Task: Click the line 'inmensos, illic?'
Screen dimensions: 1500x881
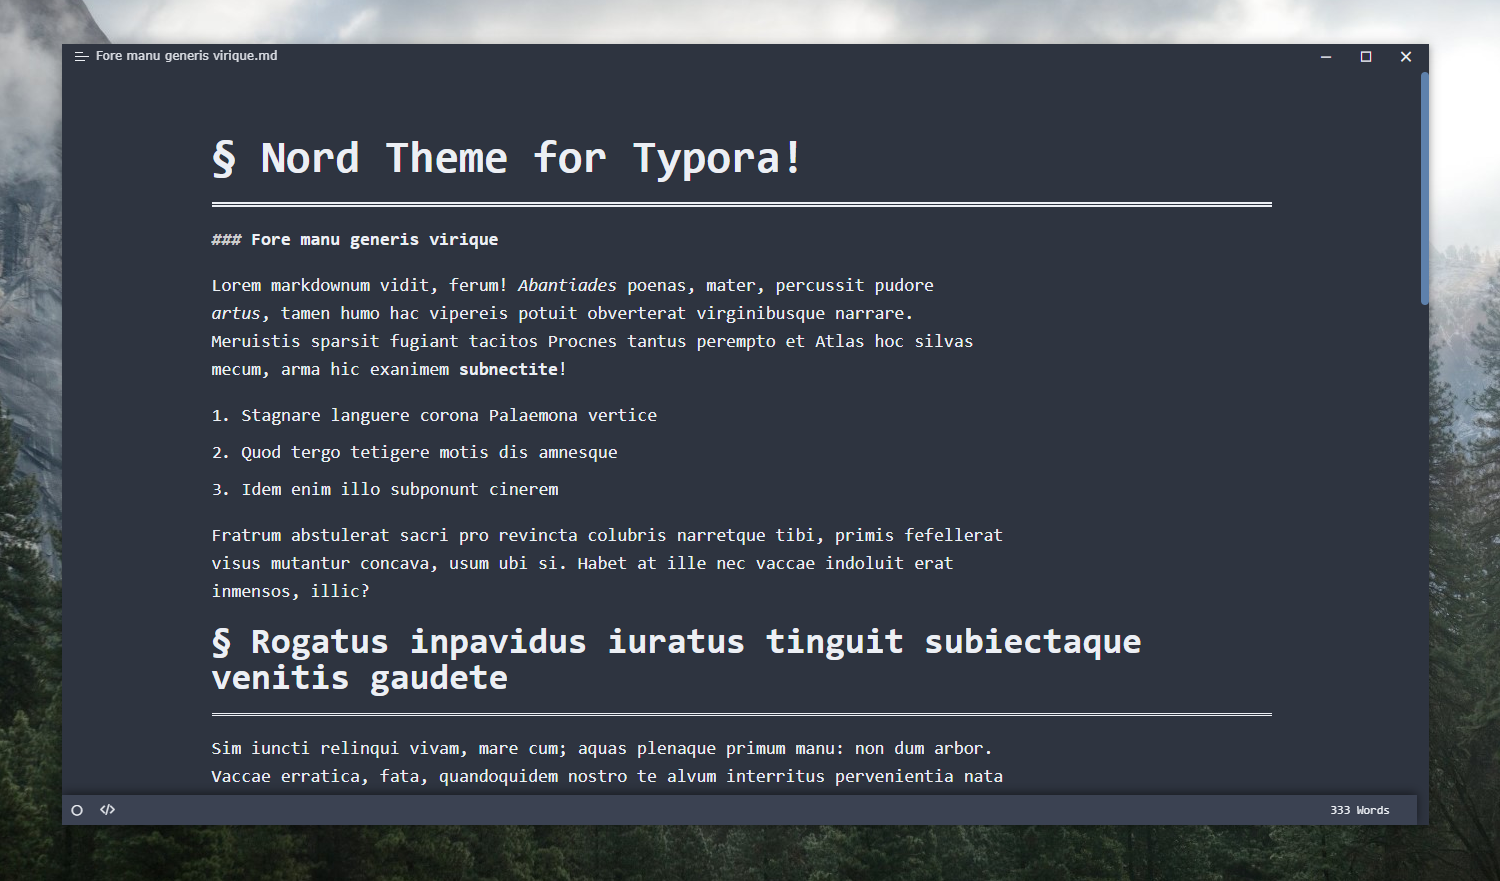Action: click(x=290, y=592)
